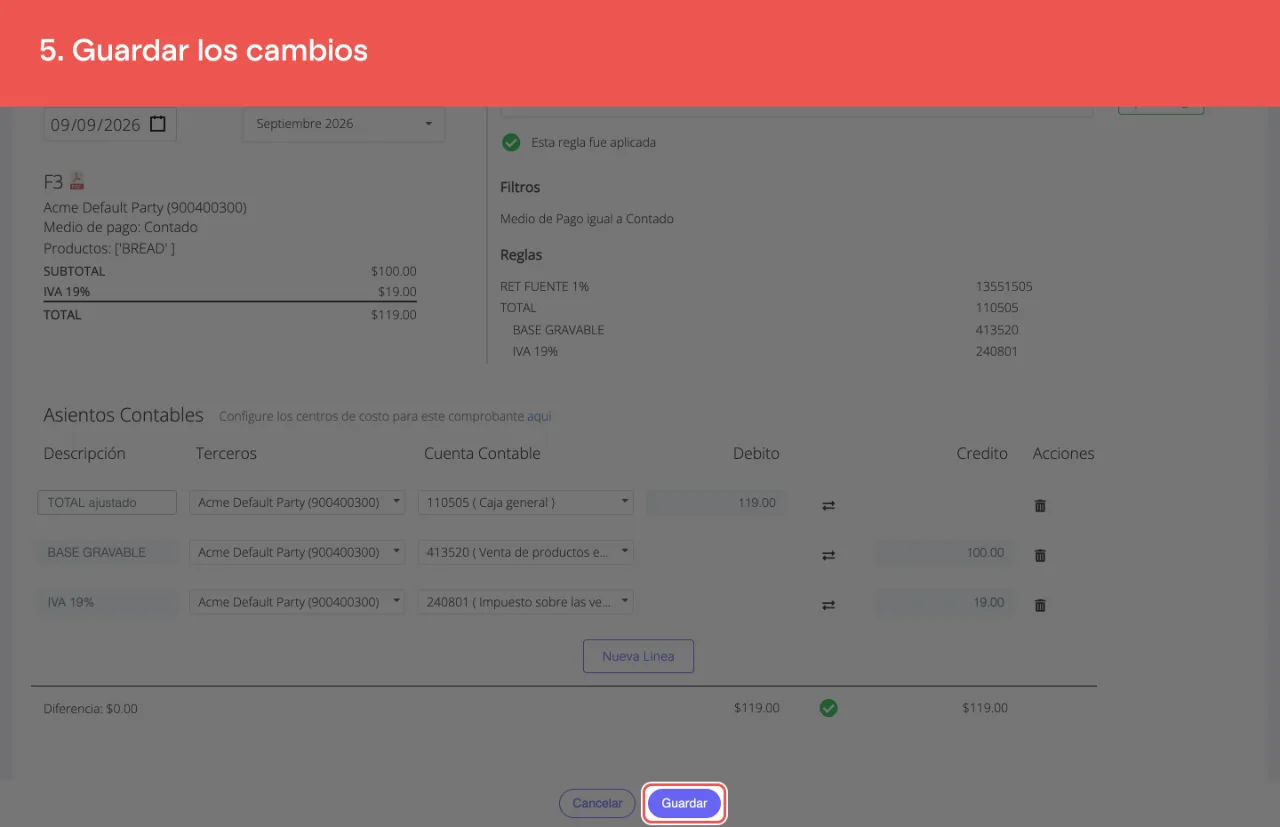Screen dimensions: 1280x827
Task: Open Terceros dropdown on IVA 19% row
Action: [x=297, y=602]
